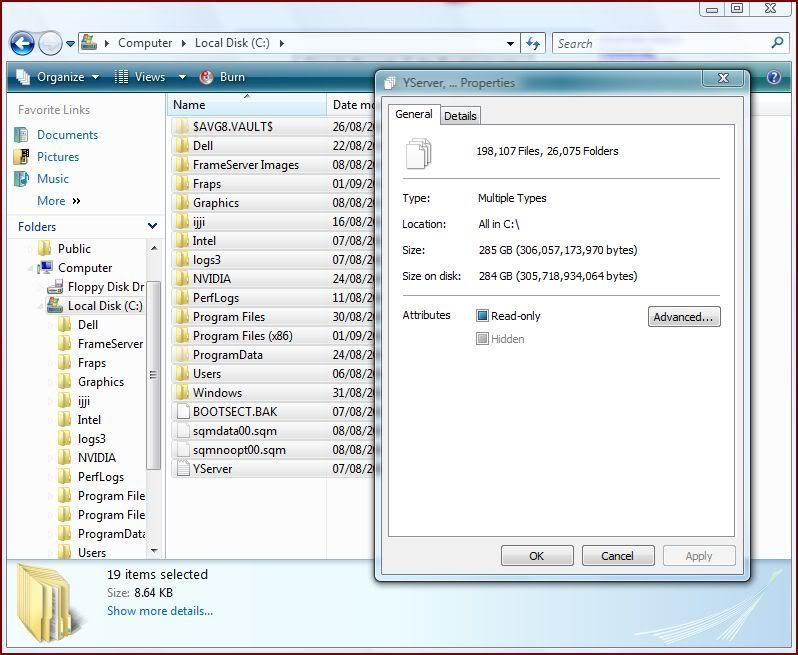
Task: Click Show more details link
Action: point(160,611)
